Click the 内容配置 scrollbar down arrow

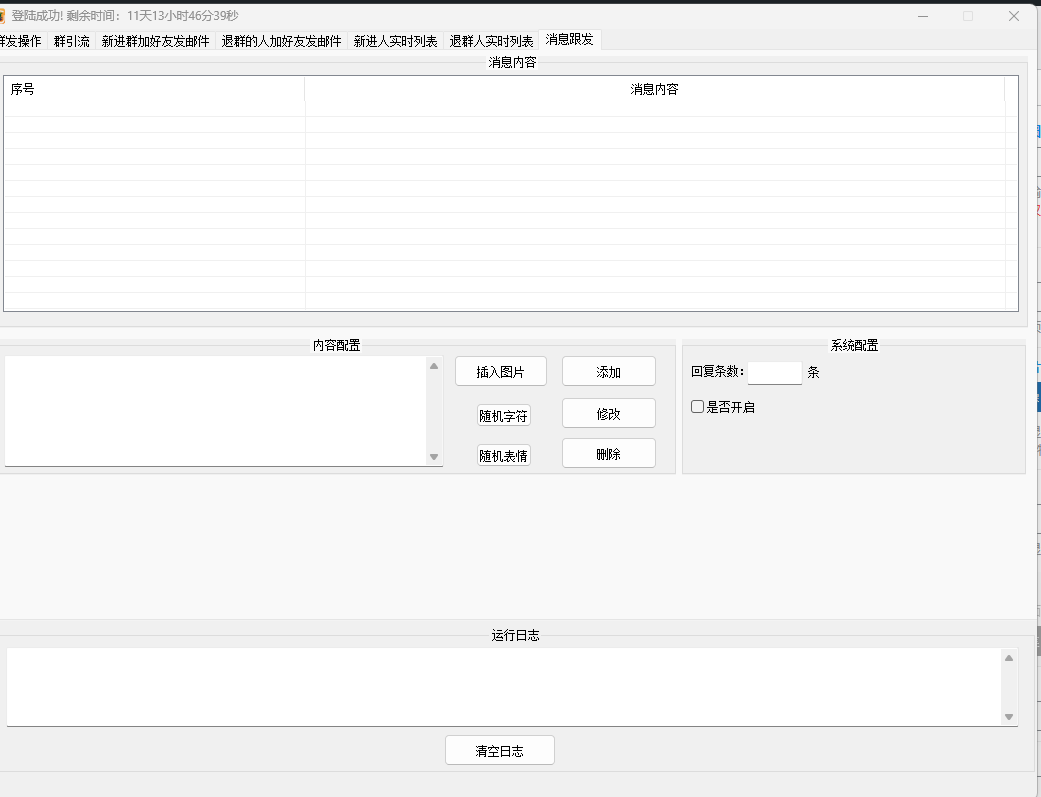point(434,457)
